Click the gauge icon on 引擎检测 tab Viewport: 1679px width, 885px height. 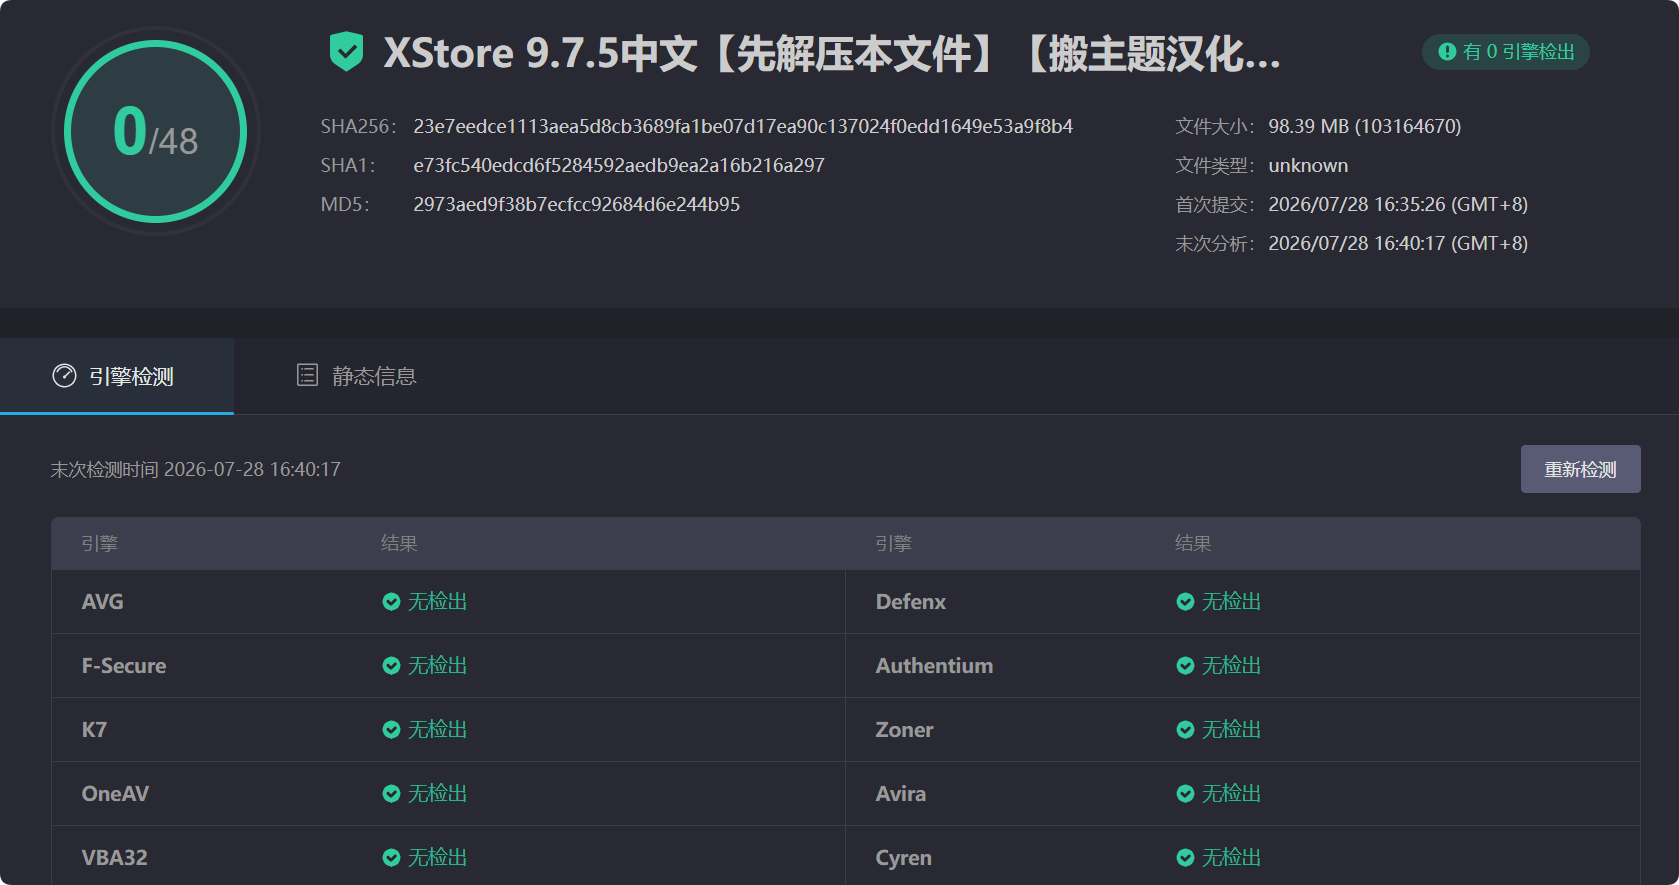click(64, 376)
